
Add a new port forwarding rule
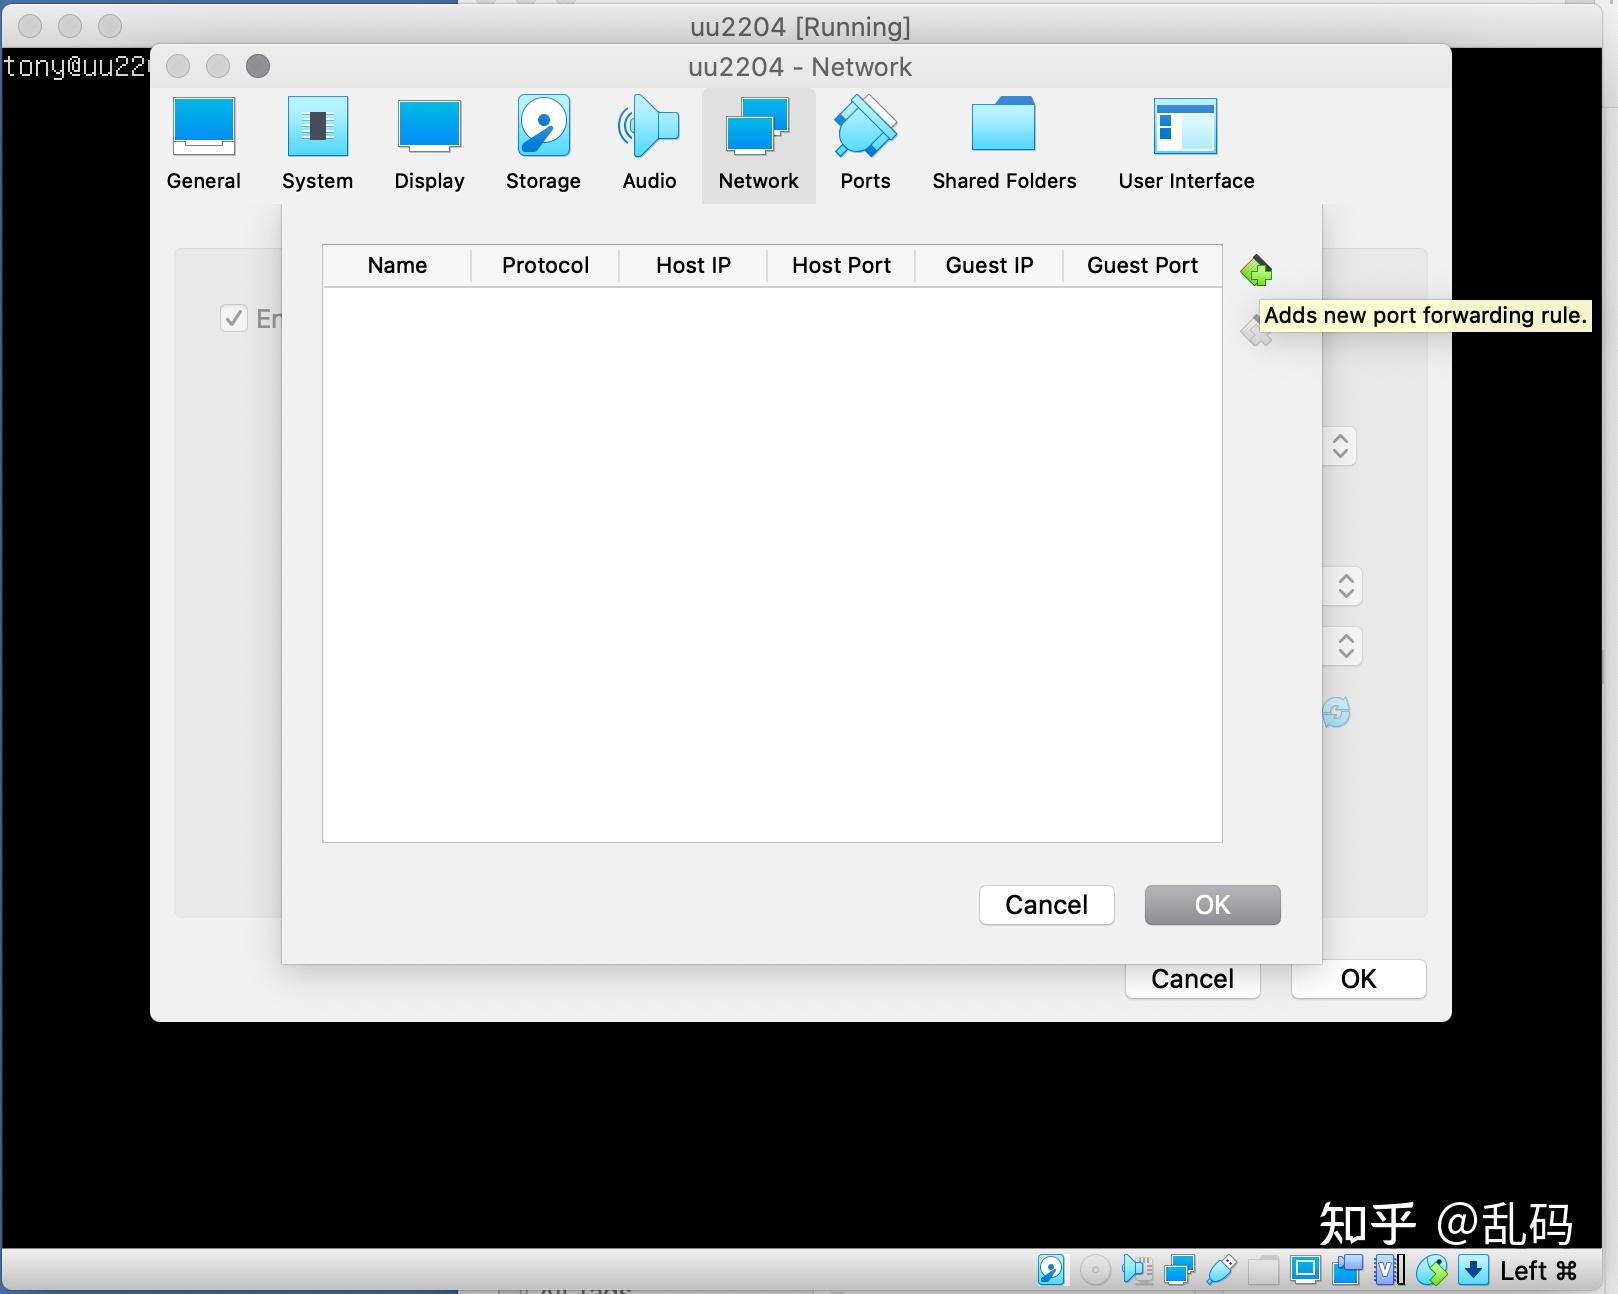tap(1255, 269)
